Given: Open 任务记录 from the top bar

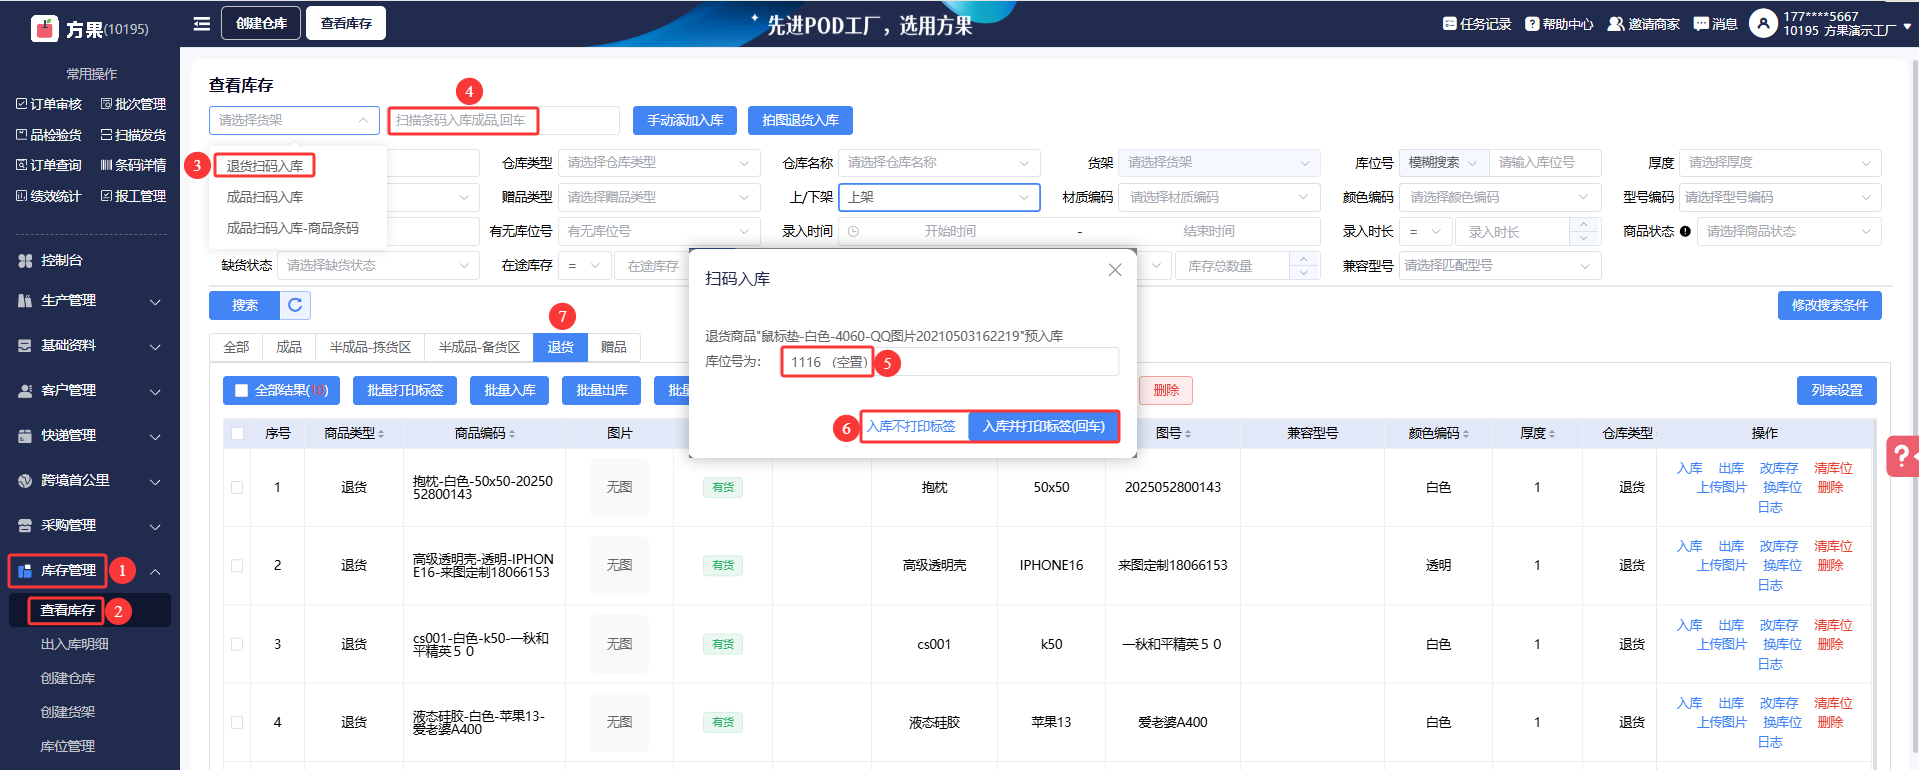Looking at the screenshot, I should point(1477,24).
